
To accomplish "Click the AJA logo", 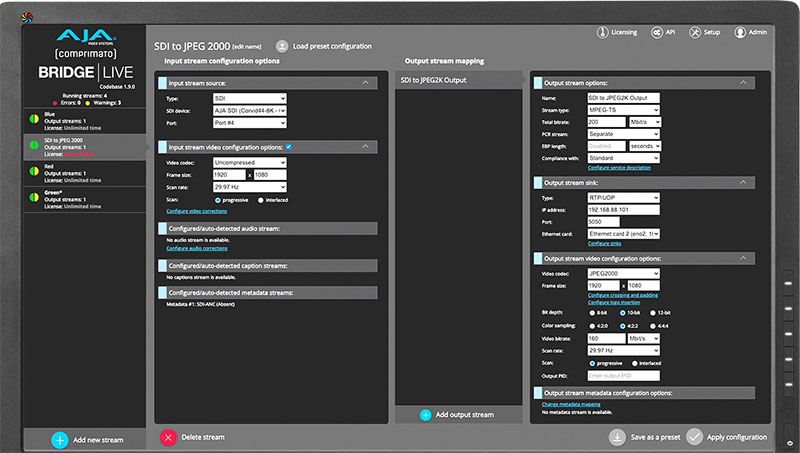I will 86,36.
